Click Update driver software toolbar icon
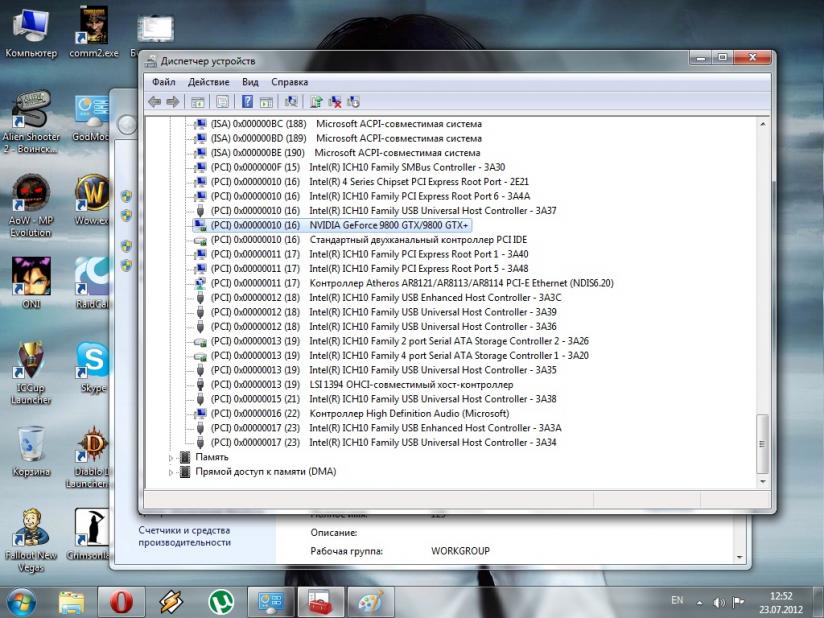824x618 pixels. [x=316, y=101]
